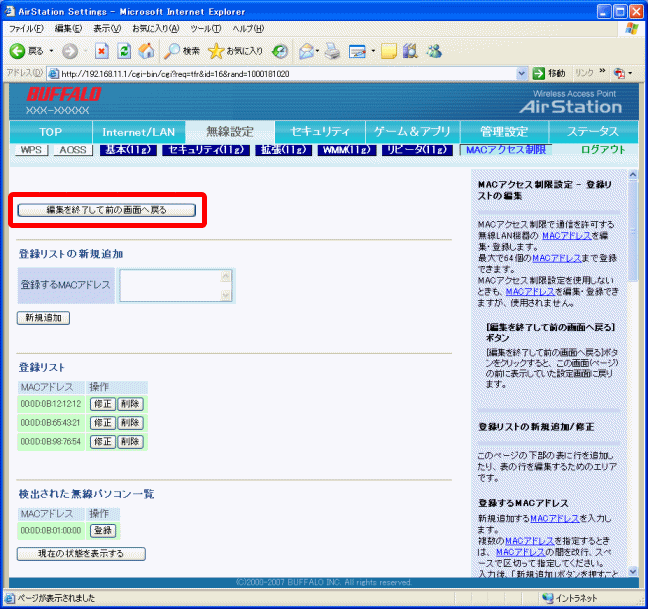Viewport: 648px width, 609px height.
Task: Click 登録 for detected MAC 00:0D:0B:01:00:00
Action: (103, 530)
